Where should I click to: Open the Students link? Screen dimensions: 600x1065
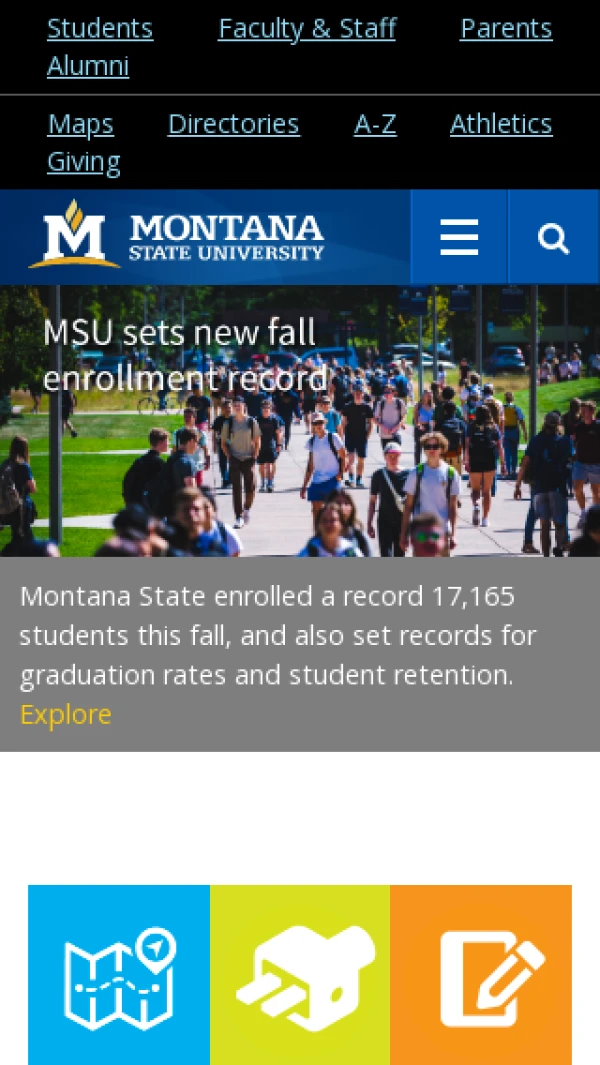tap(100, 28)
